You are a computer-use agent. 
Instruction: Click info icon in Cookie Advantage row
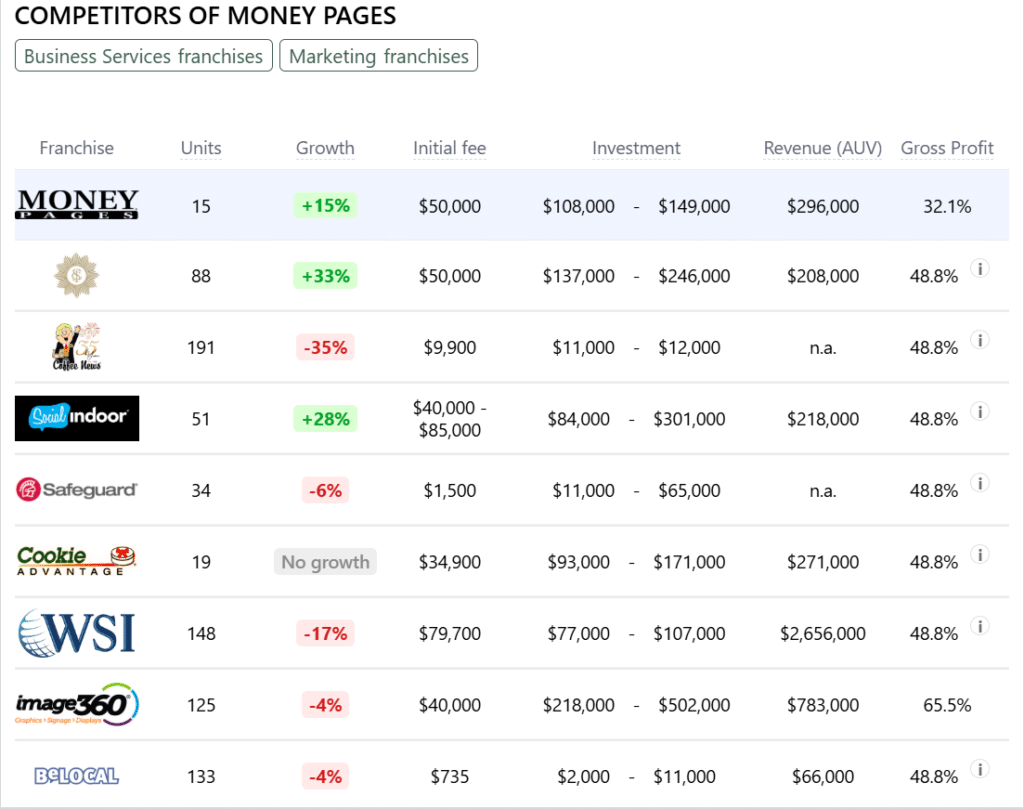tap(980, 554)
